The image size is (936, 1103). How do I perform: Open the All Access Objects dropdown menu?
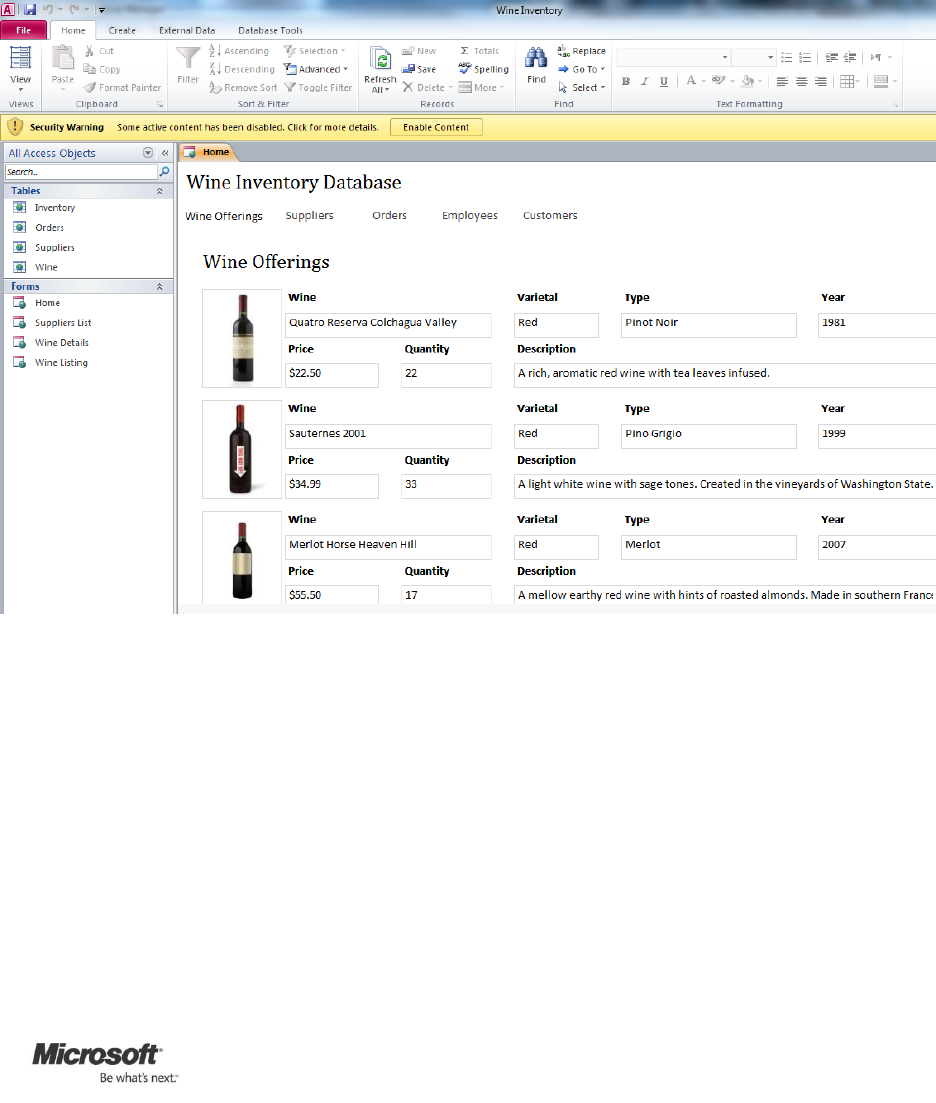148,153
